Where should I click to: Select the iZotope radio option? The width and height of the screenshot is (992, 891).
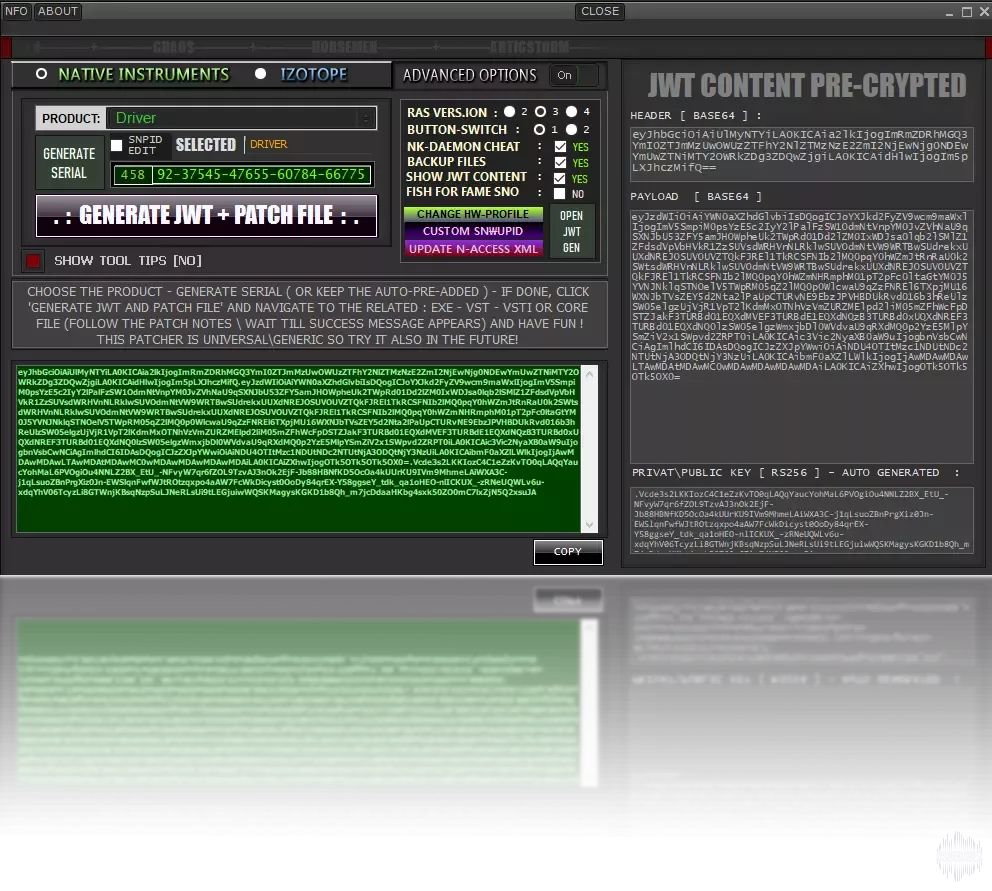pos(260,73)
